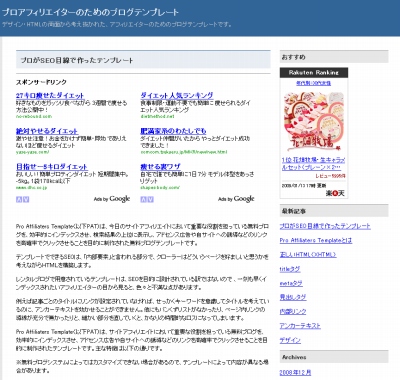
Task: Click Ads by Google beside 目指せ-5キロダイエット ad
Action: point(112,199)
